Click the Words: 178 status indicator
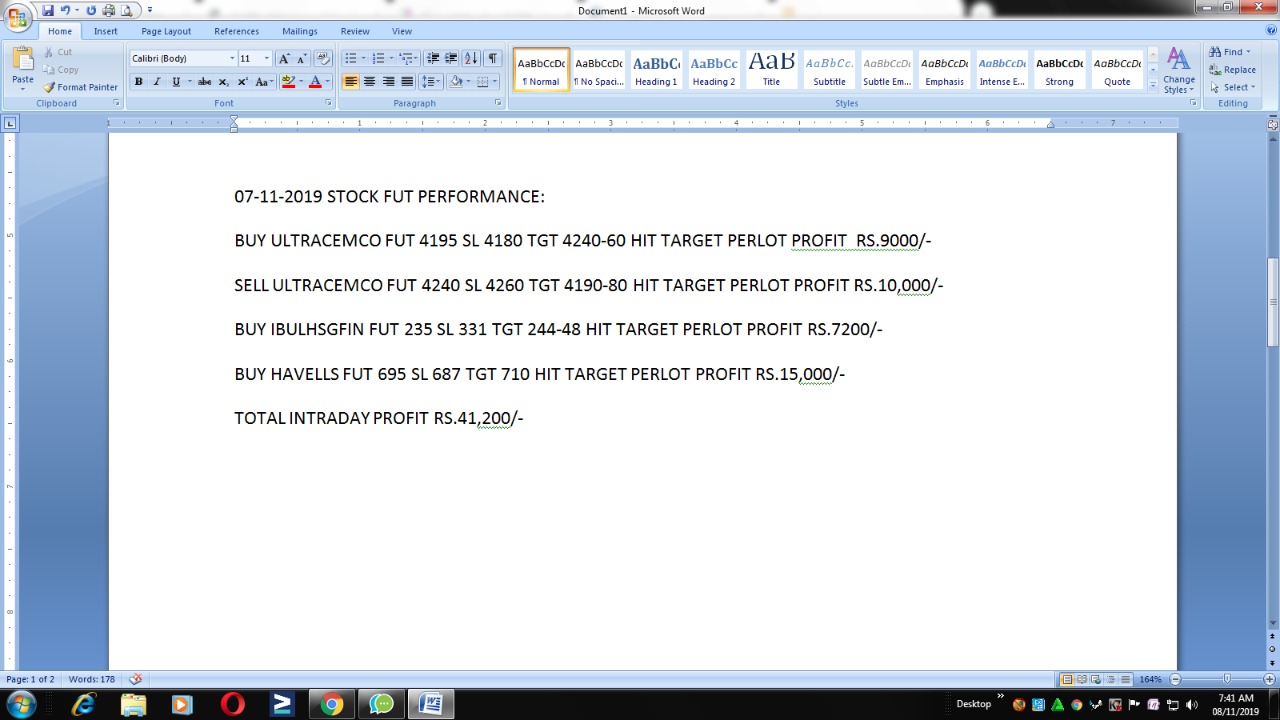Screen dimensions: 1280x720 coord(92,679)
